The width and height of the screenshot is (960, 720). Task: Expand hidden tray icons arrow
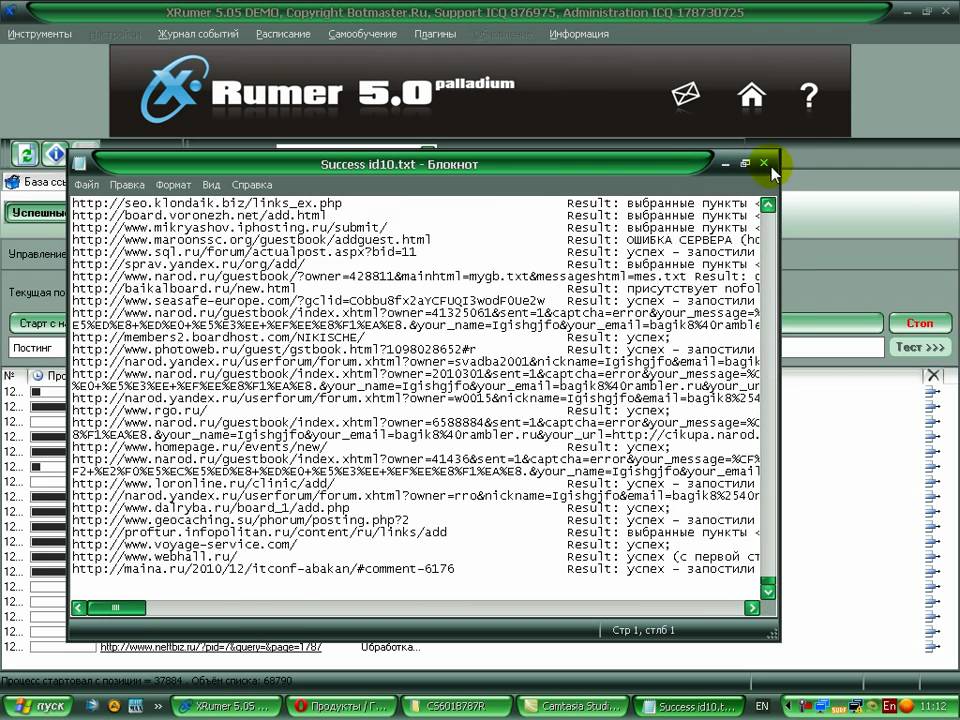click(x=788, y=706)
